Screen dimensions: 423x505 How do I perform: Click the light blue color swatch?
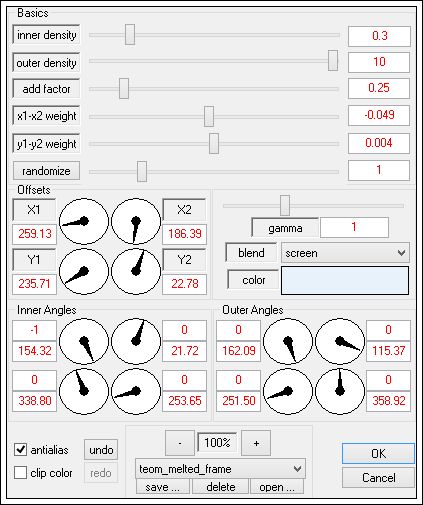tap(345, 280)
